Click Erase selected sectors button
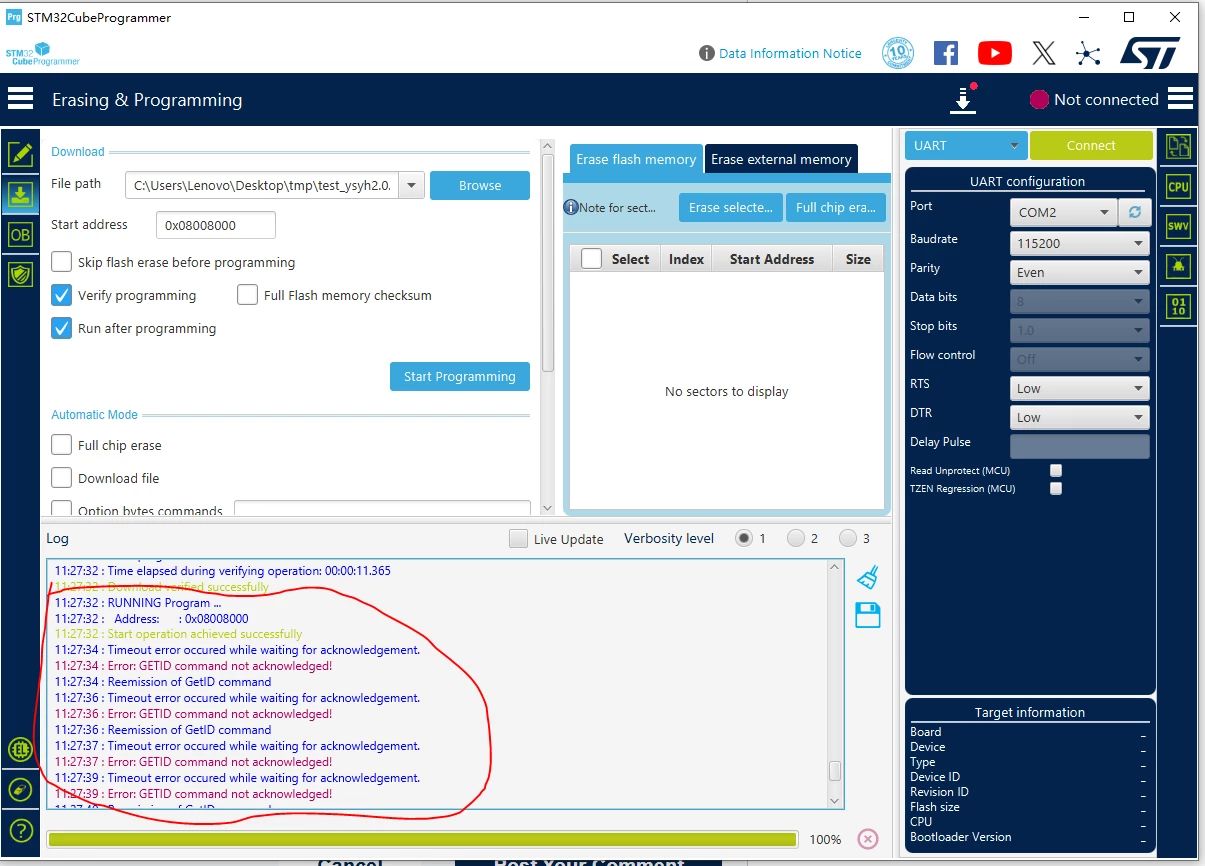This screenshot has width=1205, height=866. [x=731, y=207]
